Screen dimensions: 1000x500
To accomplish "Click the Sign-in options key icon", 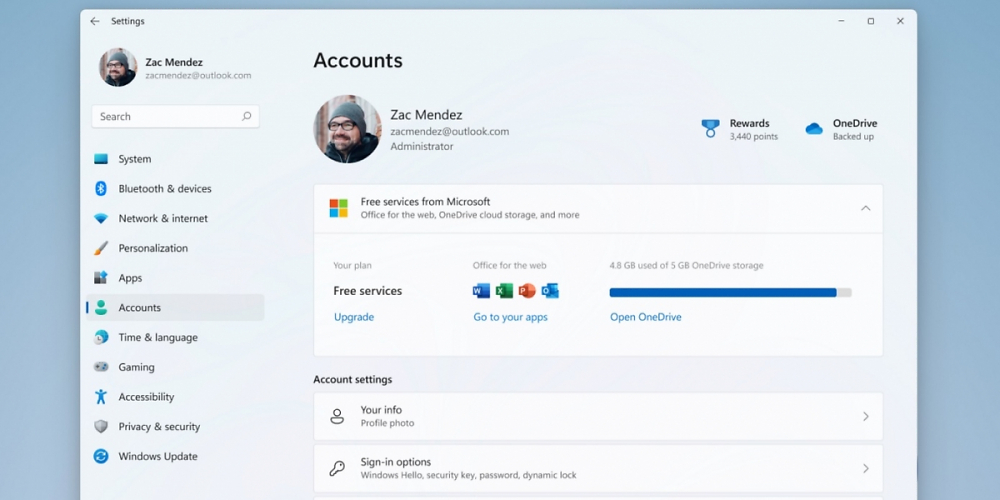I will click(337, 469).
